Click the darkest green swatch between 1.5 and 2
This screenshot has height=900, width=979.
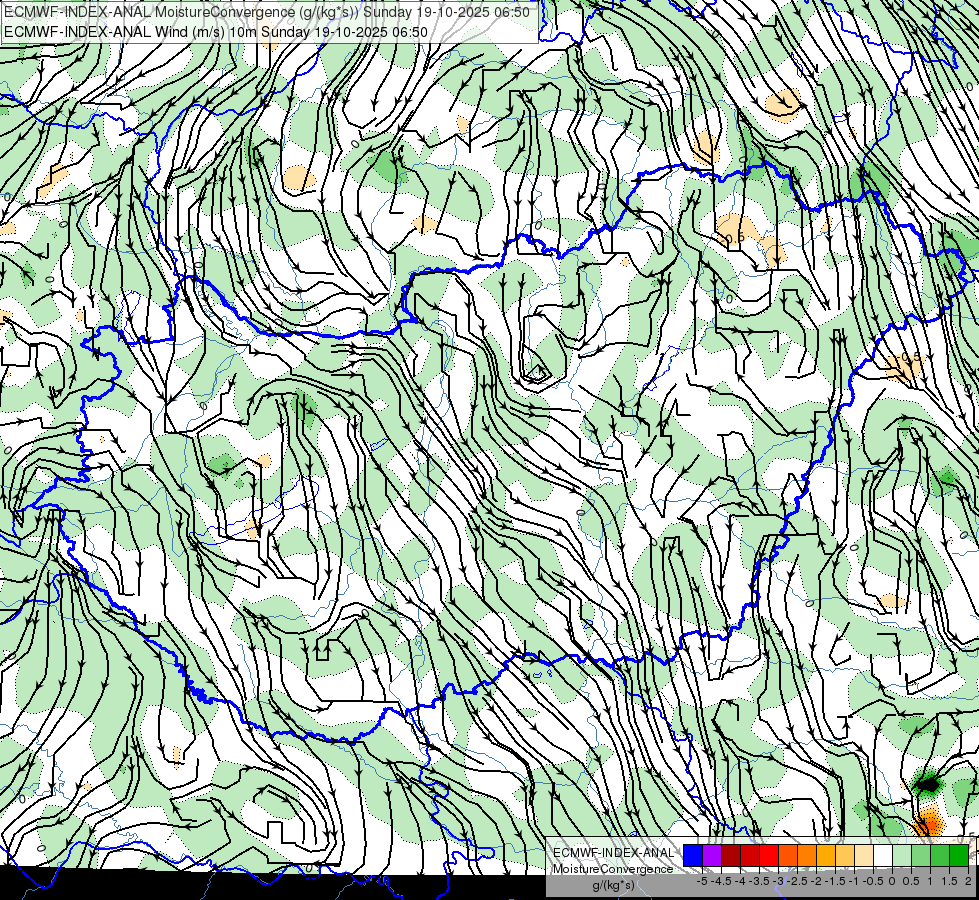point(959,856)
